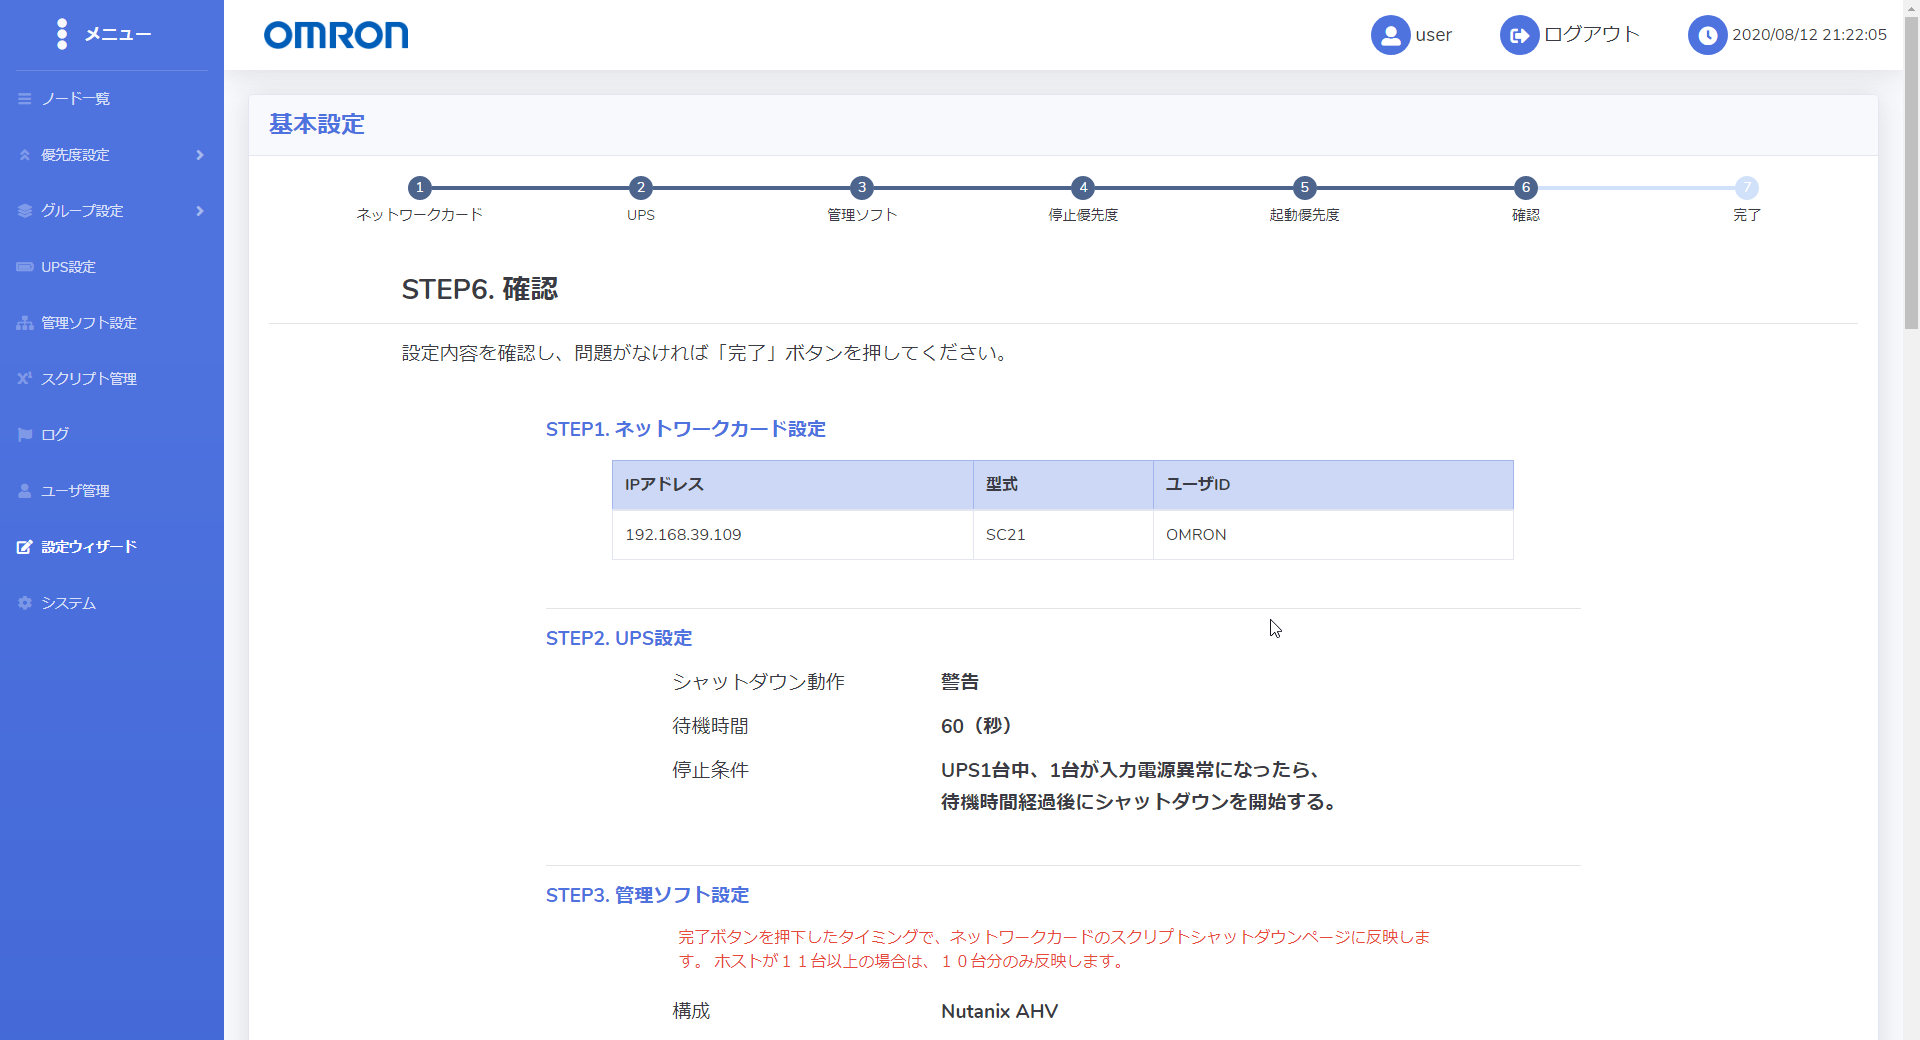The height and width of the screenshot is (1040, 1920).
Task: Click STEP3. 管理ソフト設定 heading
Action: (647, 895)
